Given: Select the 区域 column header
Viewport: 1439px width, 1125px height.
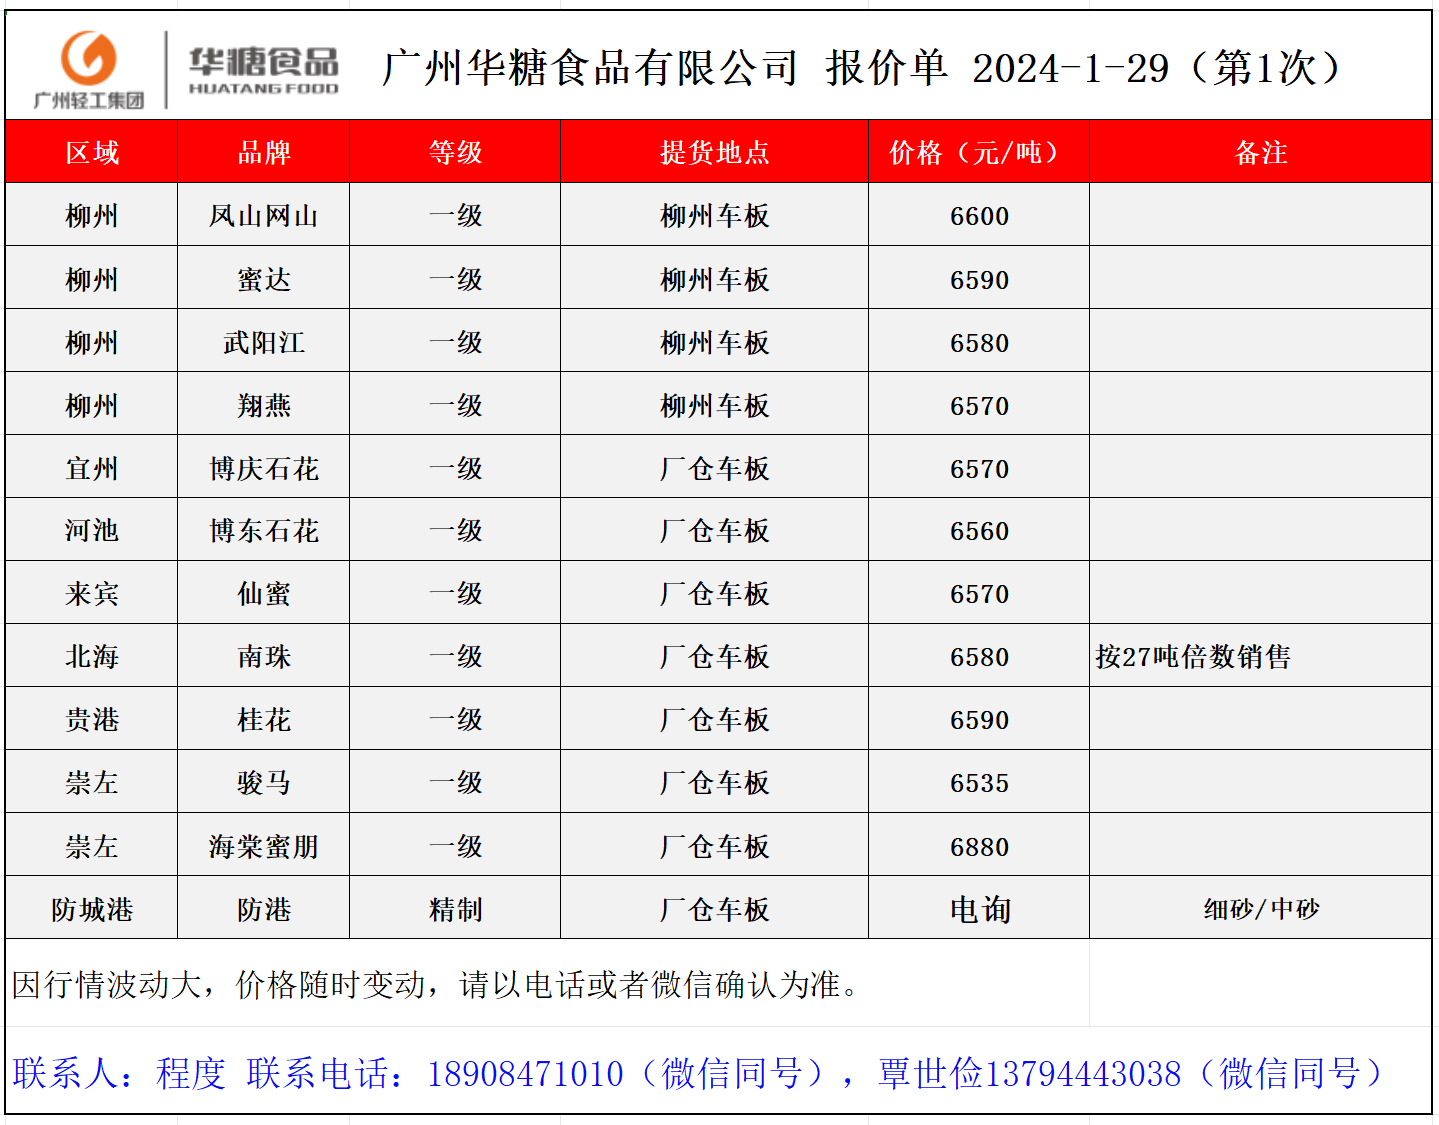Looking at the screenshot, I should coord(92,152).
